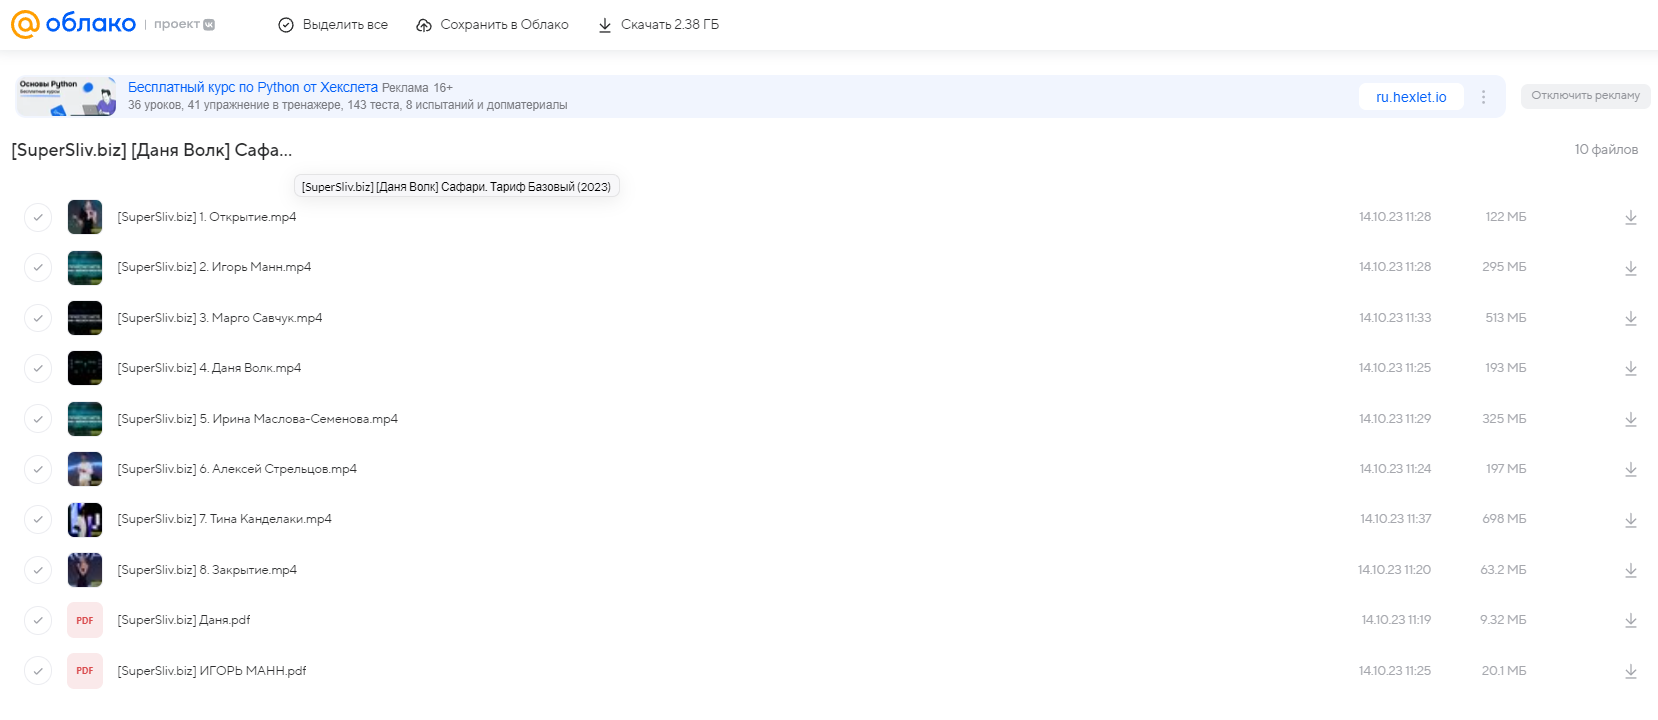1658x720 pixels.
Task: Click the Отключить рекламу button
Action: pyautogui.click(x=1585, y=96)
